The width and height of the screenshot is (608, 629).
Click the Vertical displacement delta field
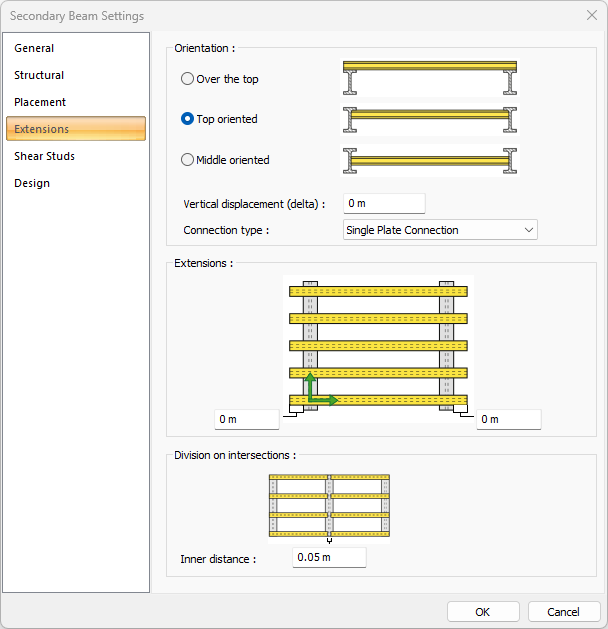384,204
